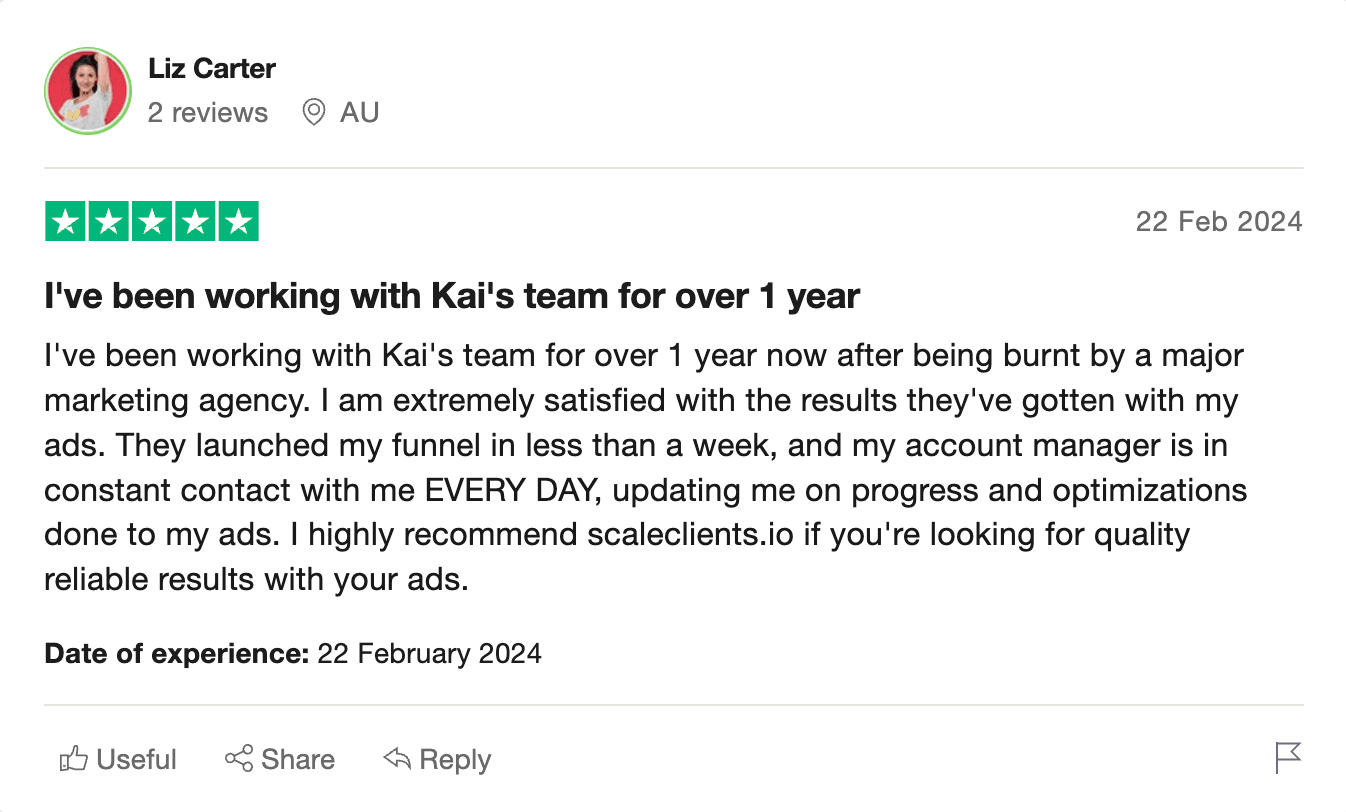Click the second green rating star
The height and width of the screenshot is (812, 1346).
pos(109,222)
